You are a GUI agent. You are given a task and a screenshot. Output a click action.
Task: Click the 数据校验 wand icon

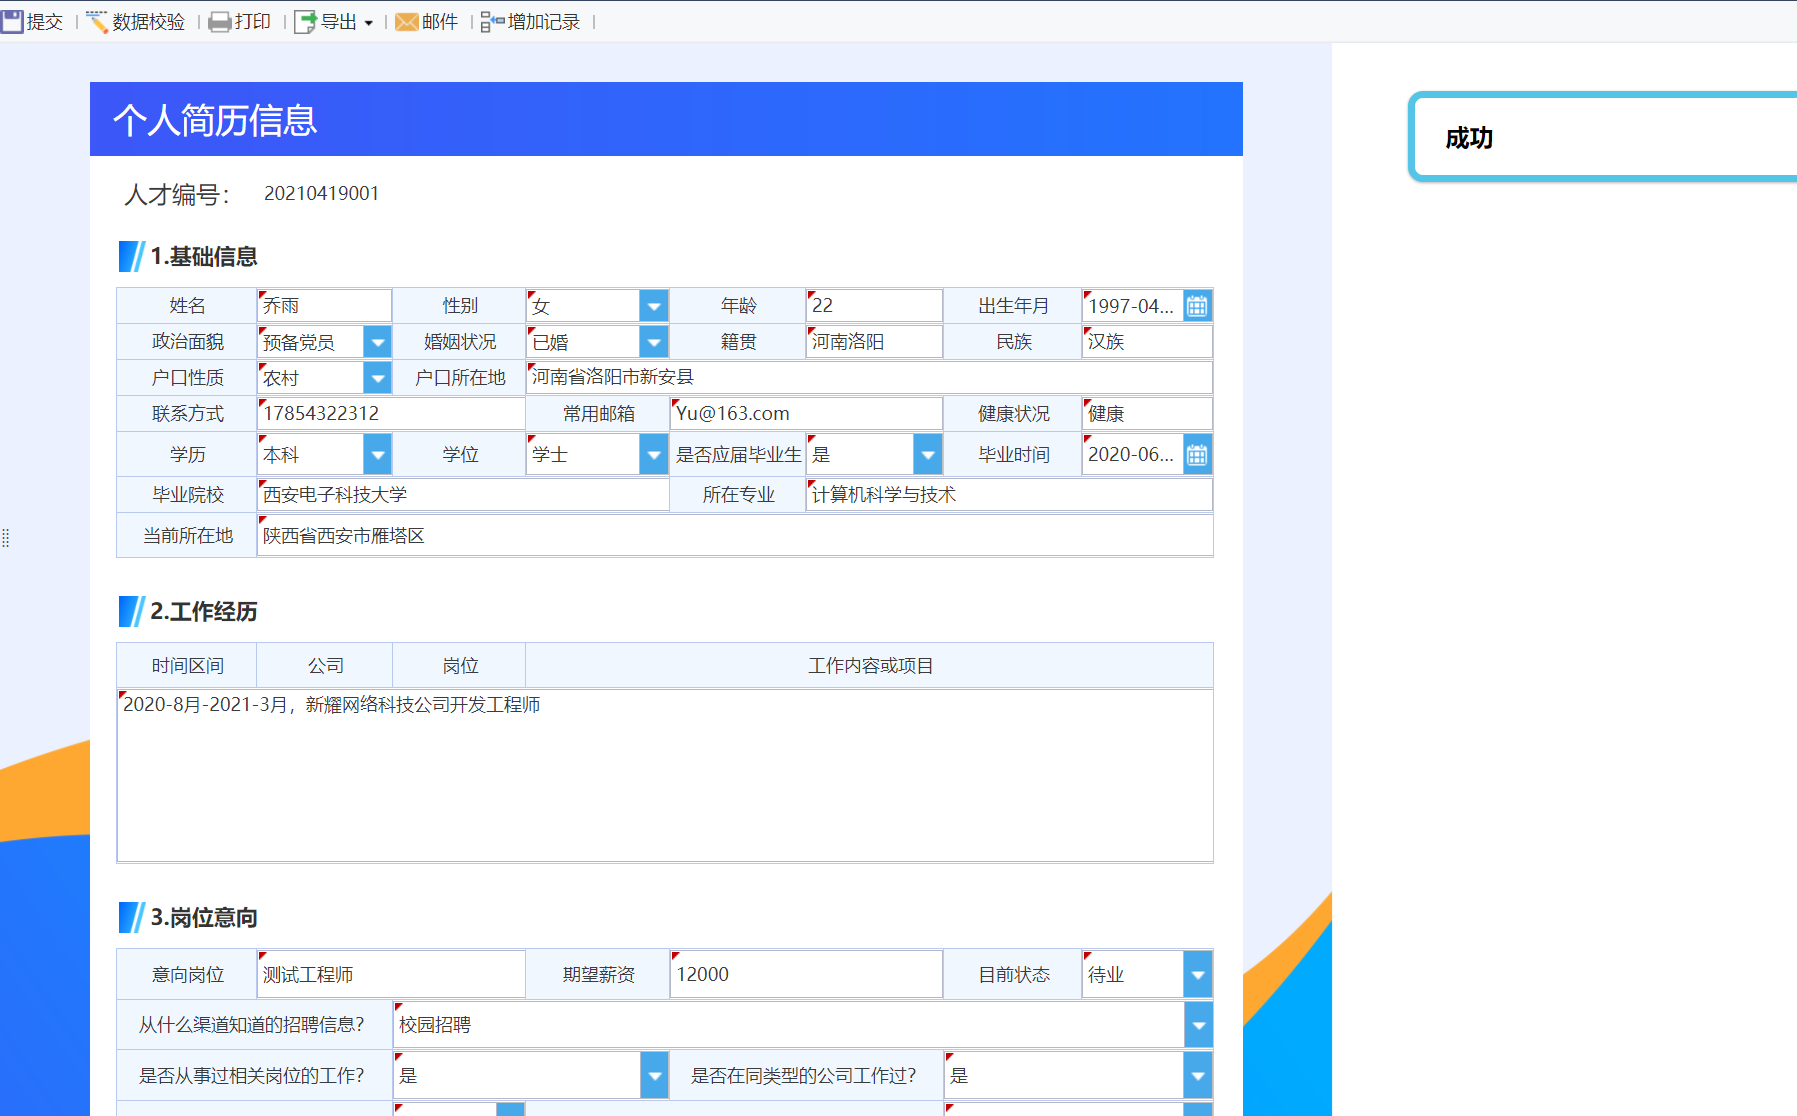[x=98, y=20]
